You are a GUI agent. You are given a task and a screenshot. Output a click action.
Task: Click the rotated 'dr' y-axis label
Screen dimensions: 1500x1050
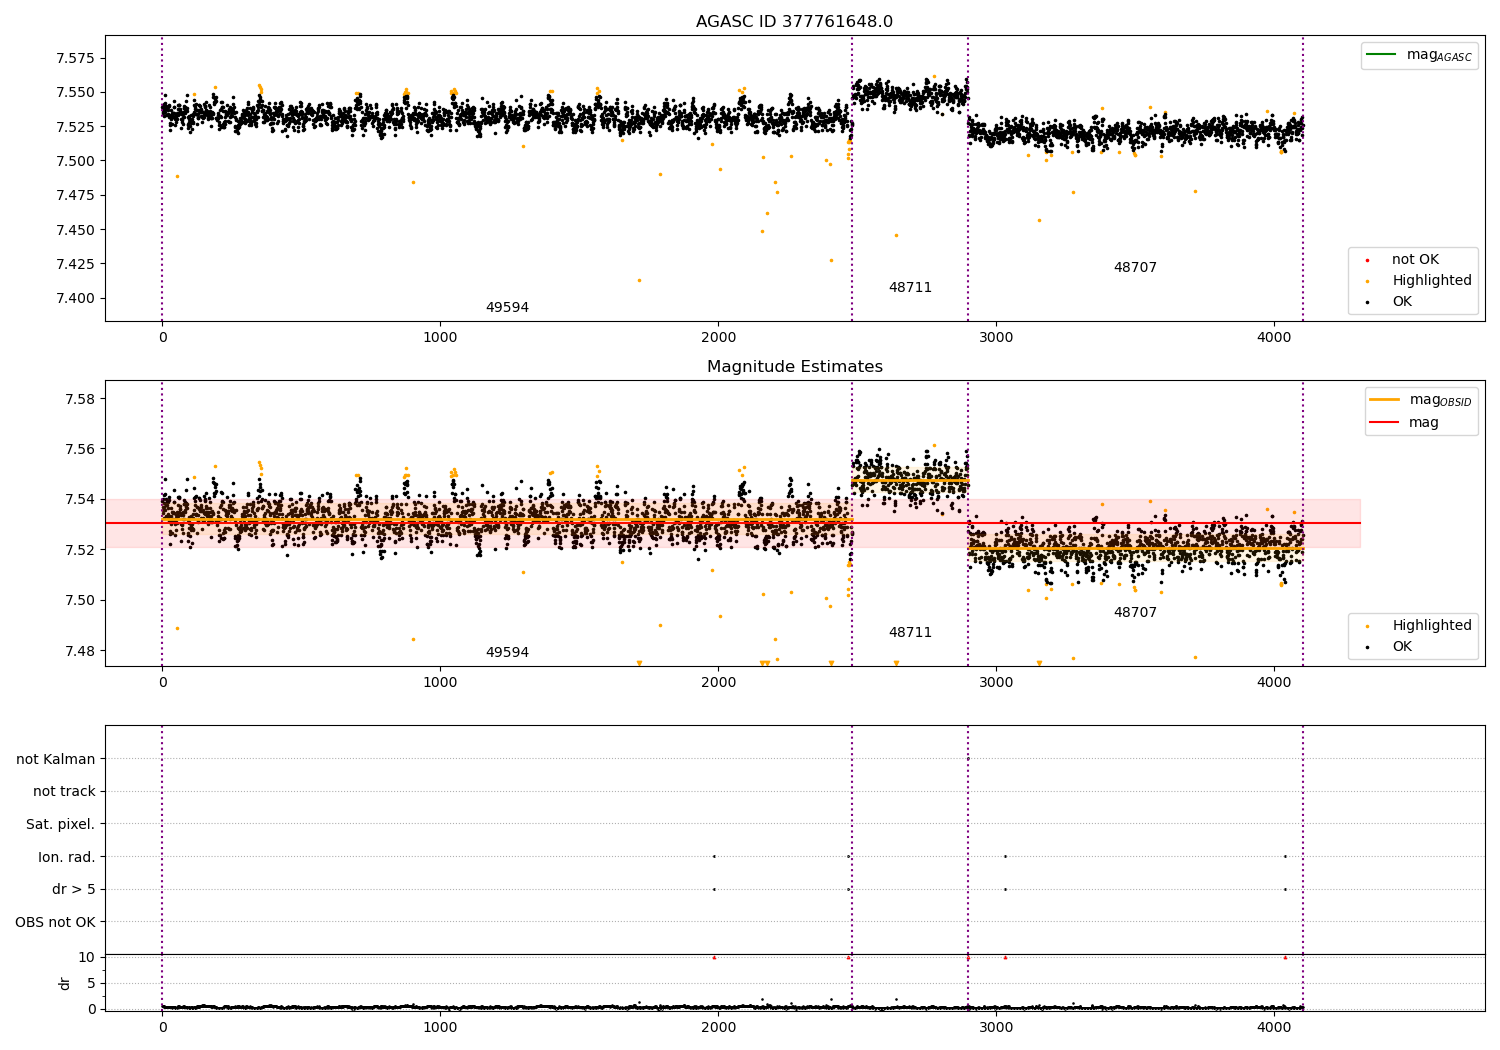[65, 983]
